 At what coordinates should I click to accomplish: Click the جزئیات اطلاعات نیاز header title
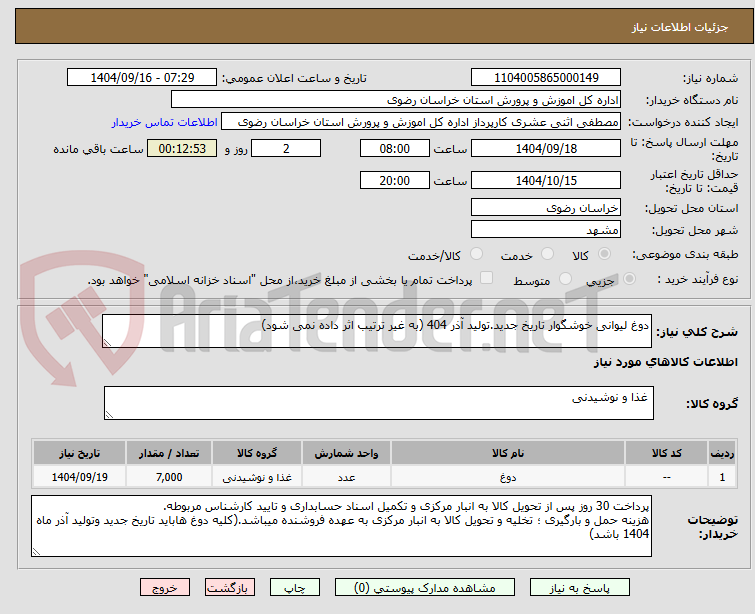pyautogui.click(x=680, y=27)
